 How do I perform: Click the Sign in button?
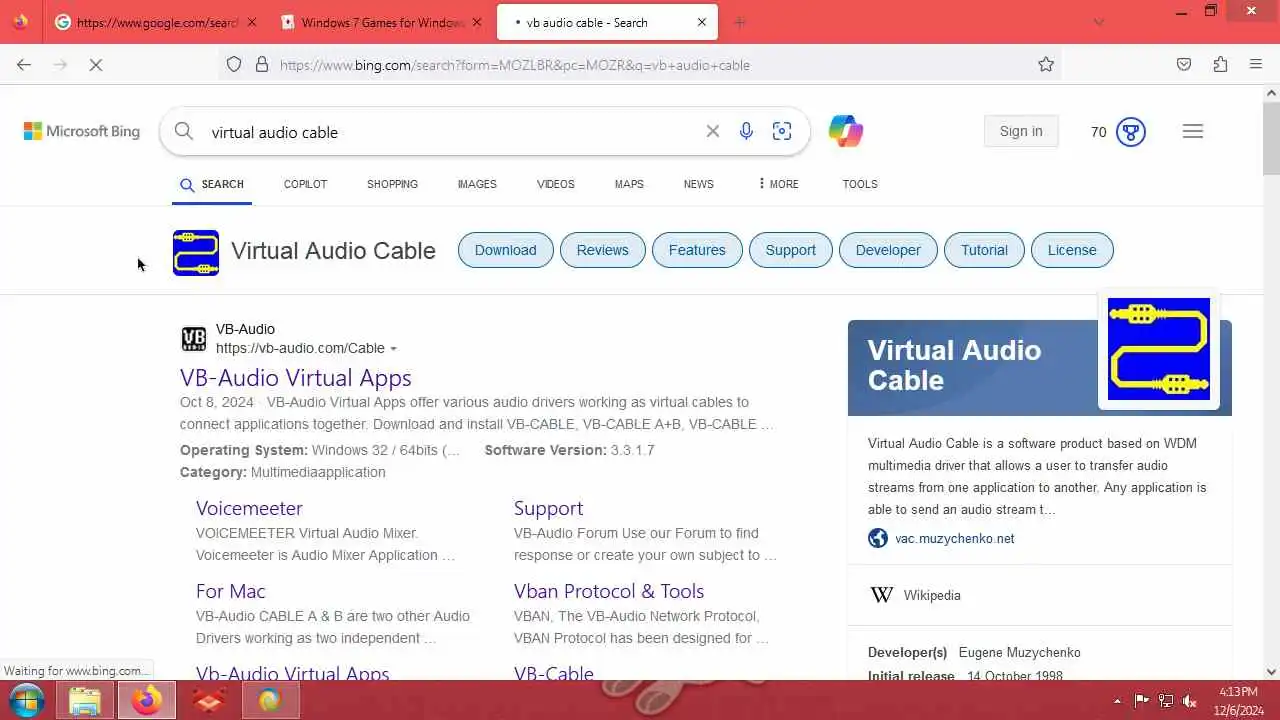(1021, 131)
